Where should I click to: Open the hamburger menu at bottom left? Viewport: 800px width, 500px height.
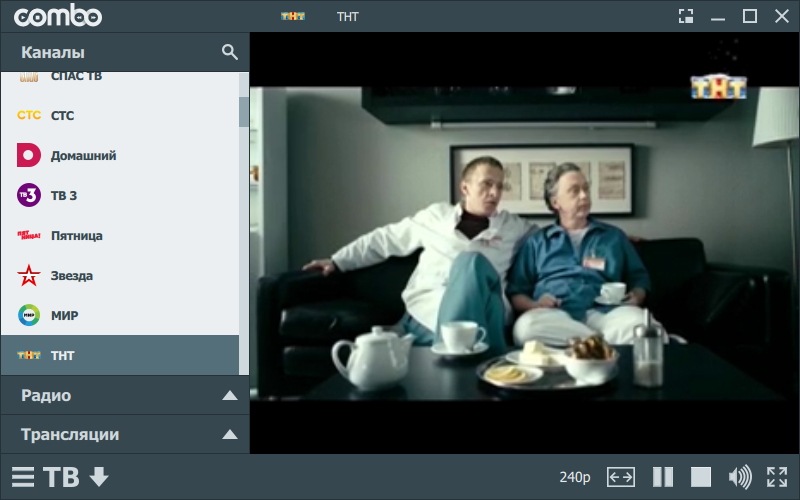pyautogui.click(x=23, y=477)
